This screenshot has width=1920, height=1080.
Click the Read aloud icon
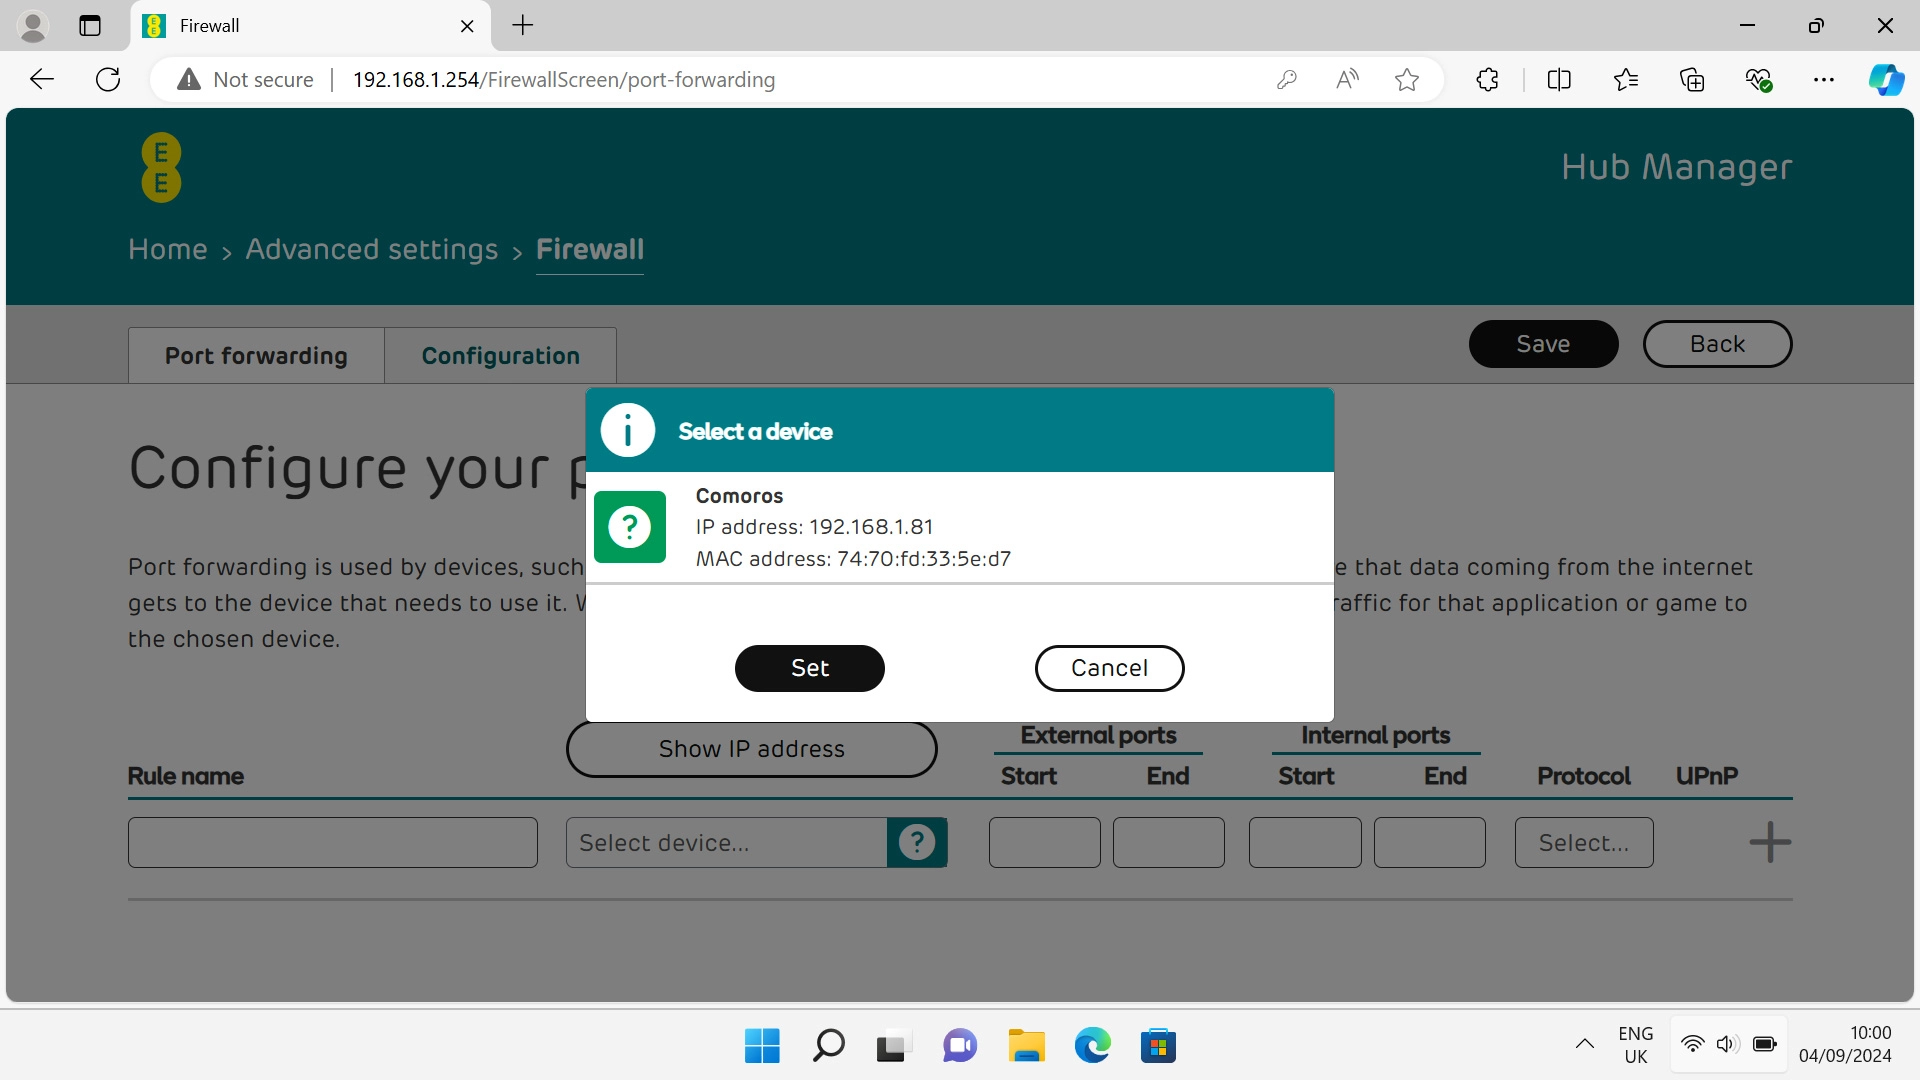[x=1346, y=80]
